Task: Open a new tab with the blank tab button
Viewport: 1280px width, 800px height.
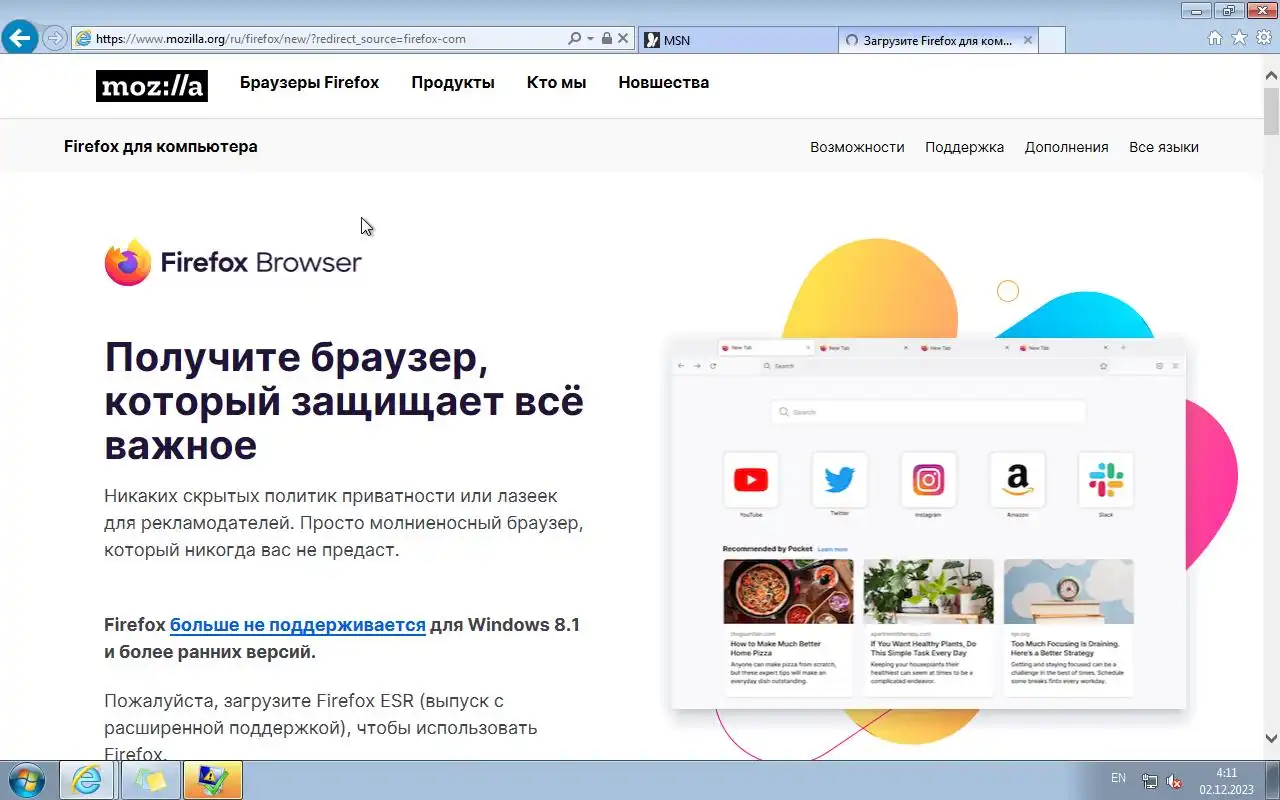Action: 1052,40
